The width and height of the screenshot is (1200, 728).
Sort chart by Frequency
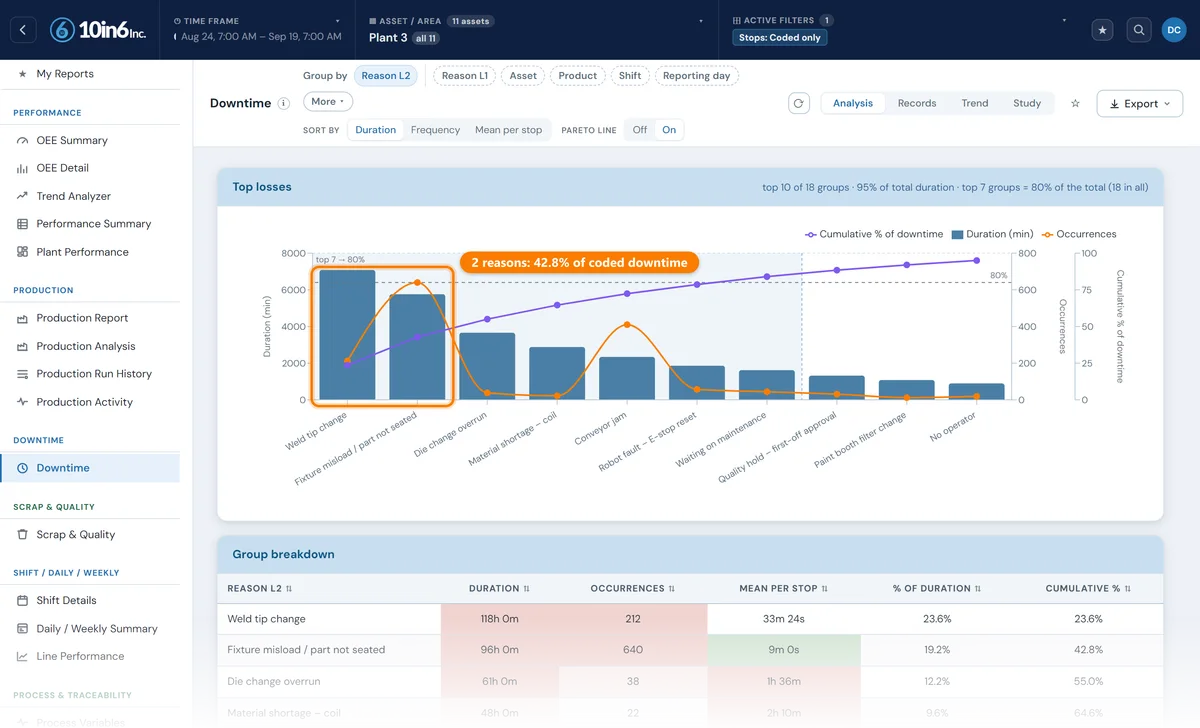tap(435, 130)
